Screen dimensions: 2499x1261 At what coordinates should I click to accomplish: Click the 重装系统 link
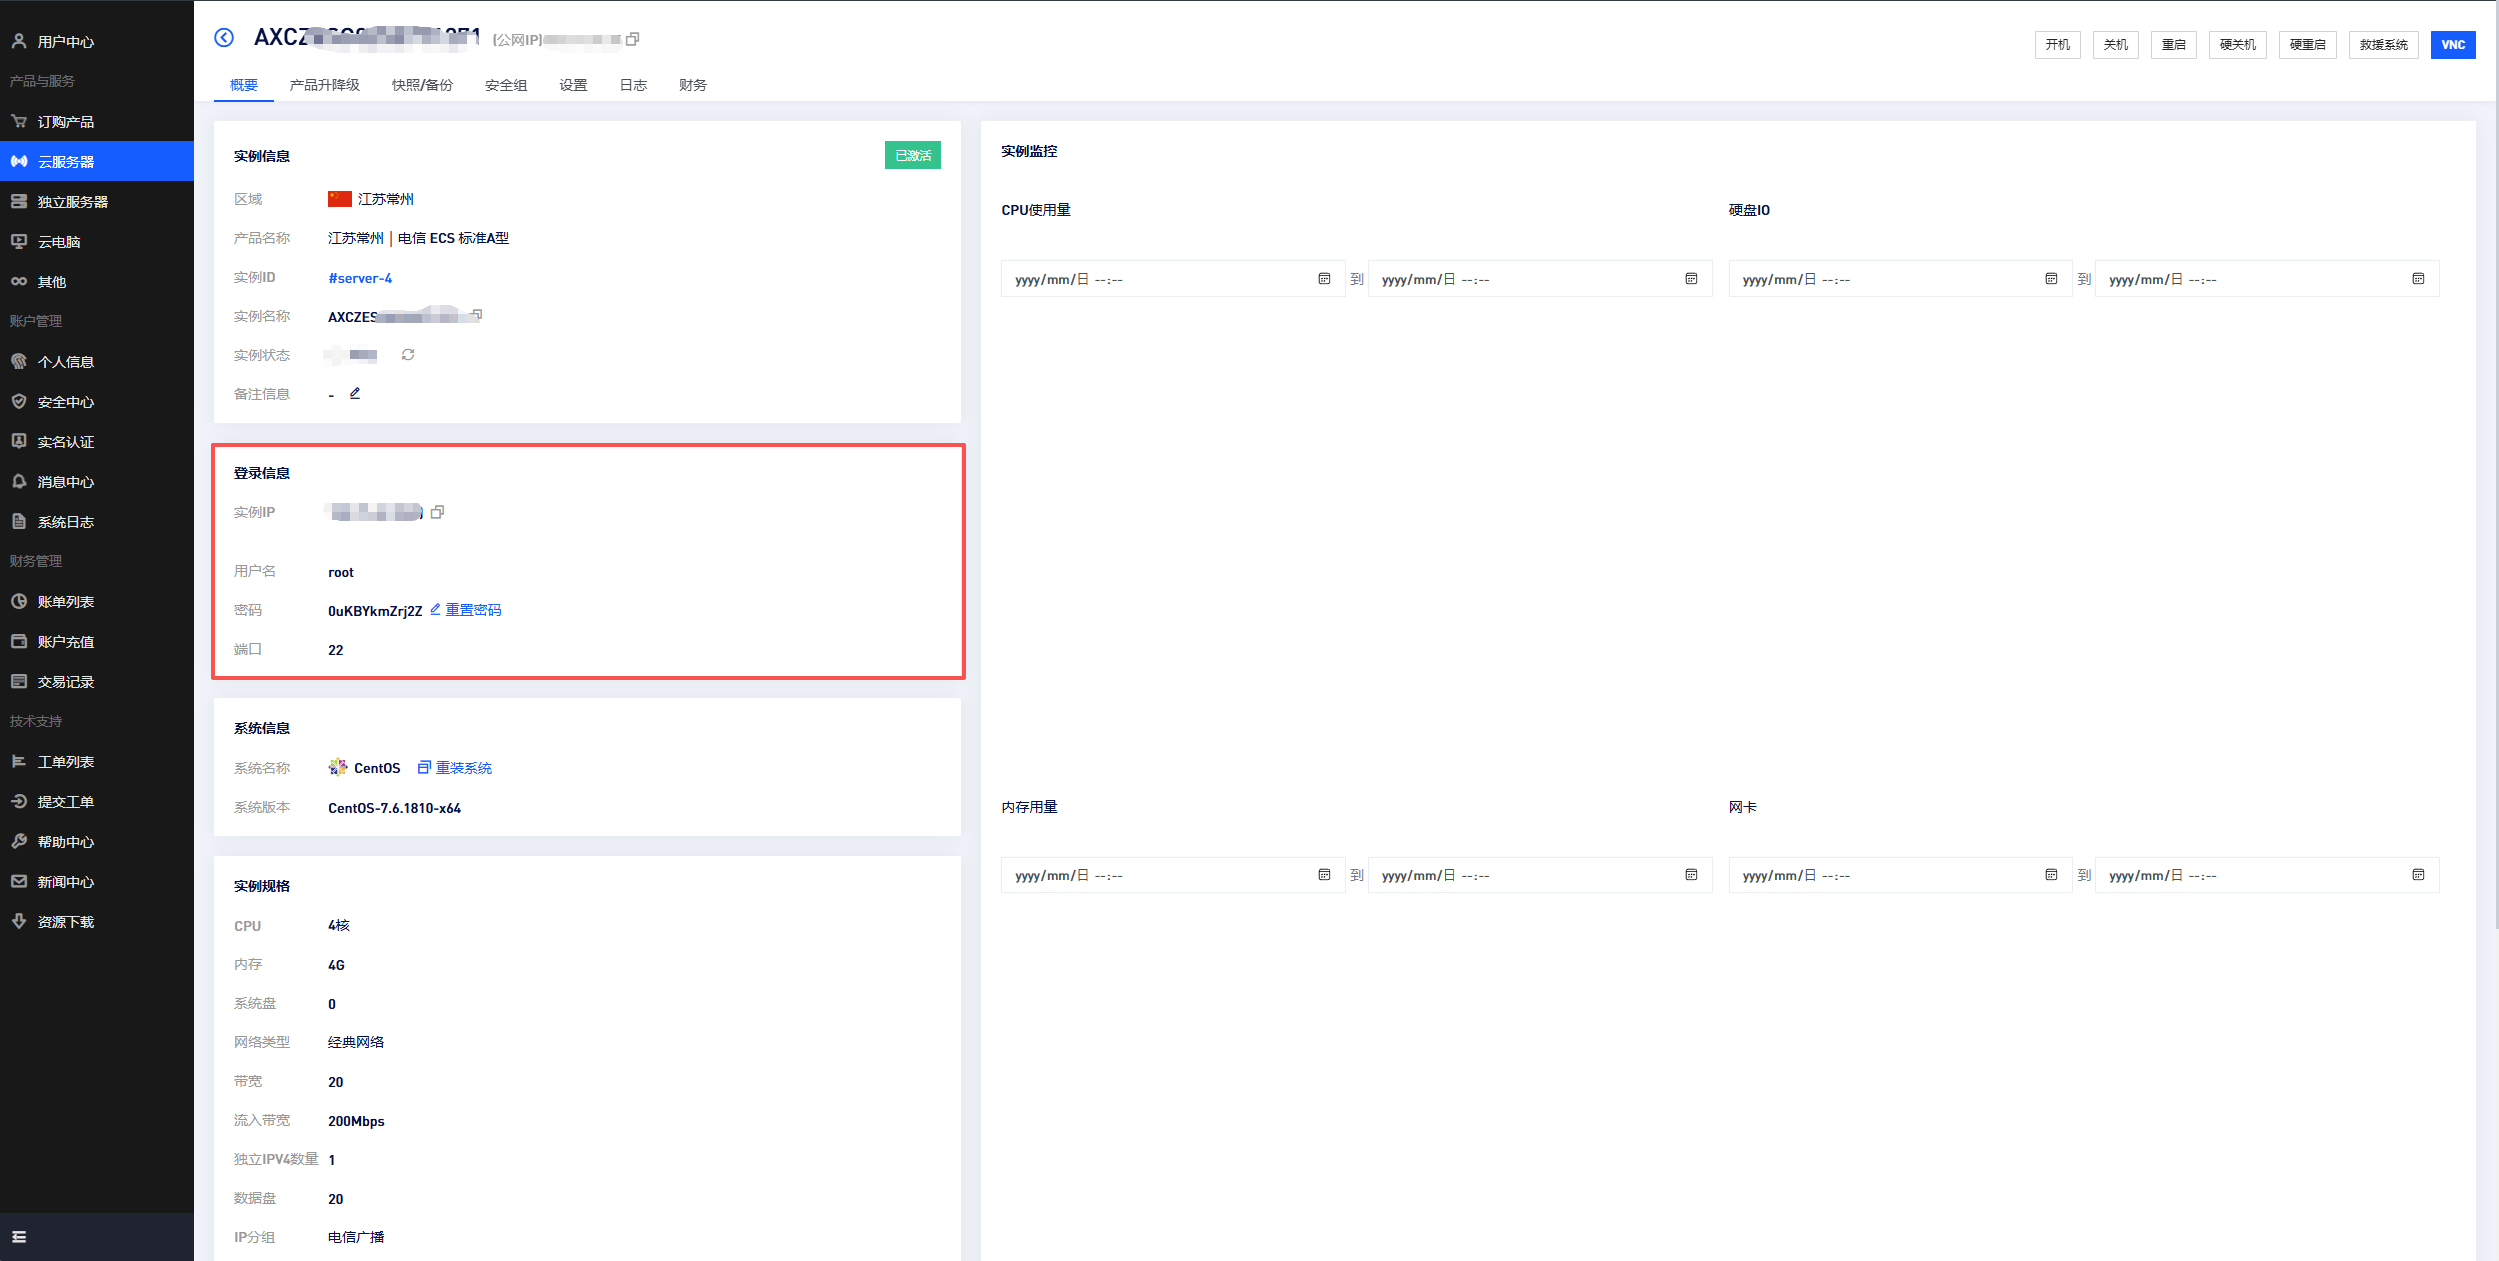point(463,768)
